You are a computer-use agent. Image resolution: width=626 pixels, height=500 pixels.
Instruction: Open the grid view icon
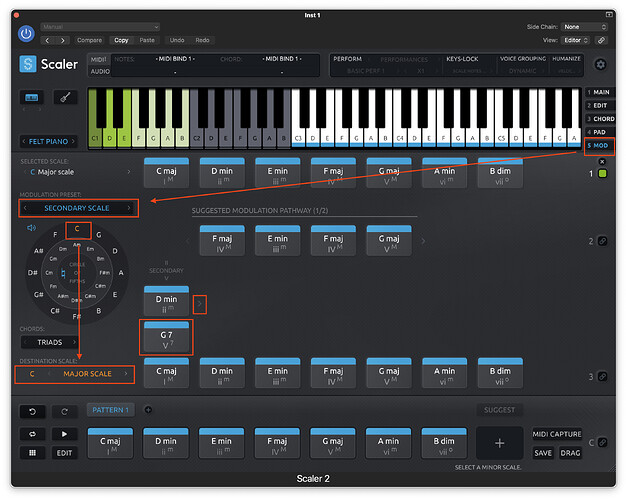[32, 453]
